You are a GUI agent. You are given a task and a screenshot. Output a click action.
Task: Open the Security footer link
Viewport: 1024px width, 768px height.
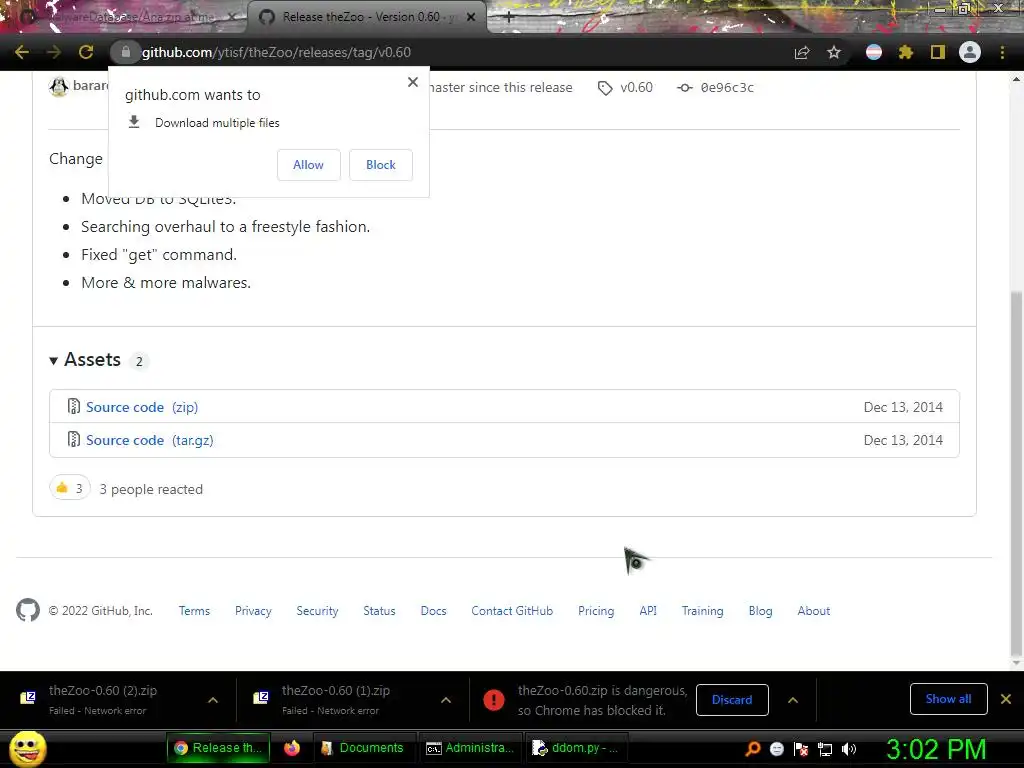(317, 611)
